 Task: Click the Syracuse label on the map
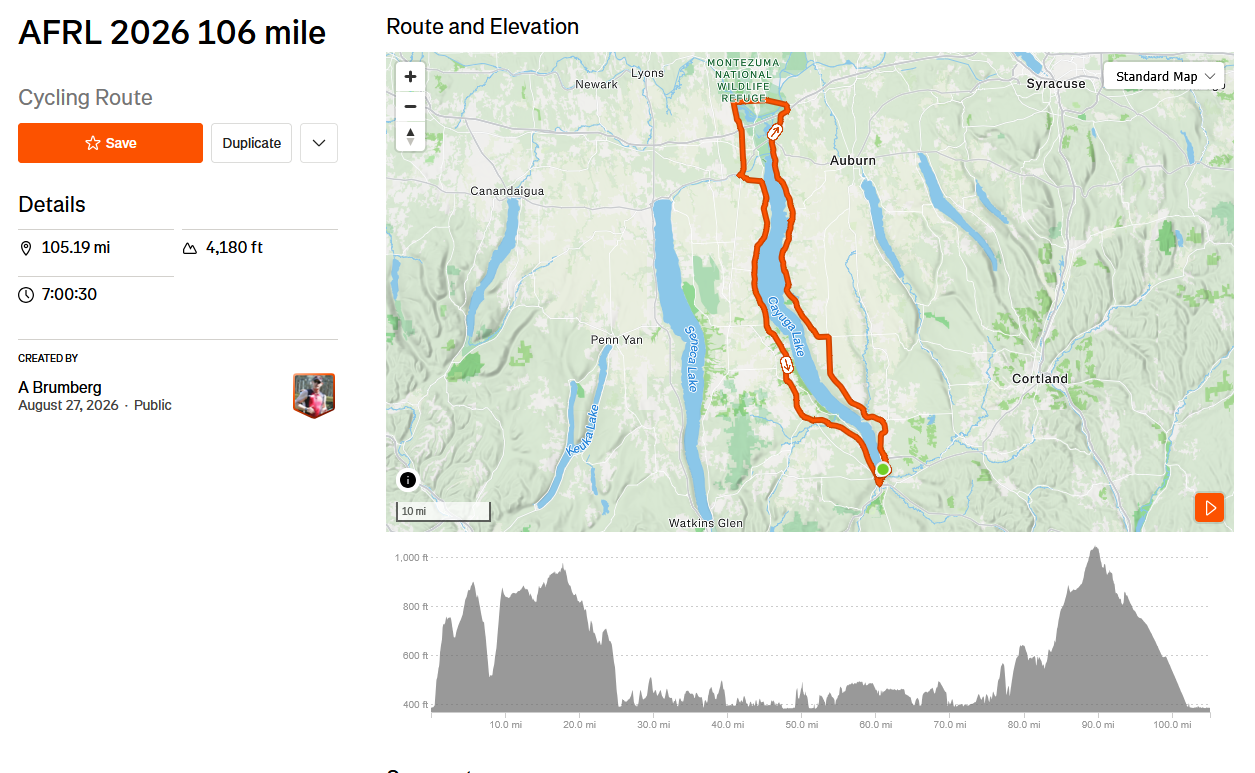1056,84
